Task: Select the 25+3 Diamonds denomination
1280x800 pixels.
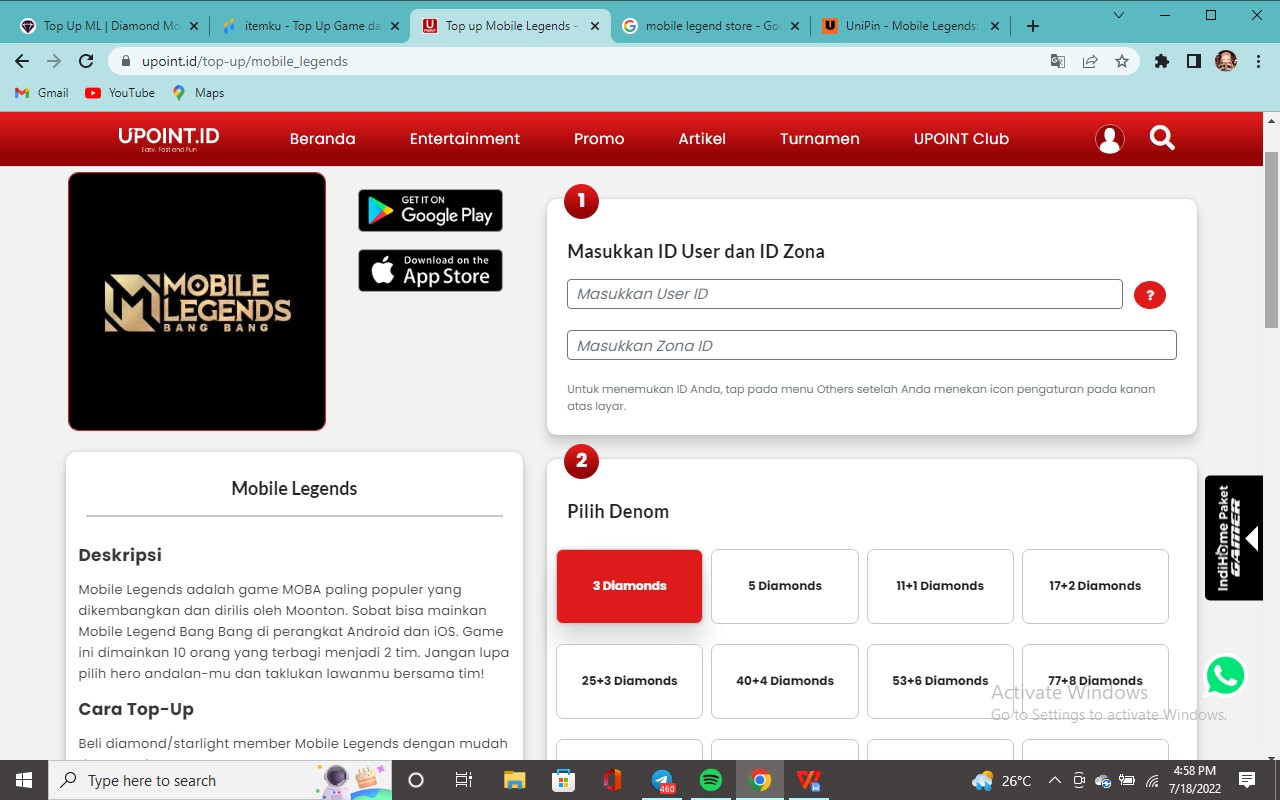Action: 629,681
